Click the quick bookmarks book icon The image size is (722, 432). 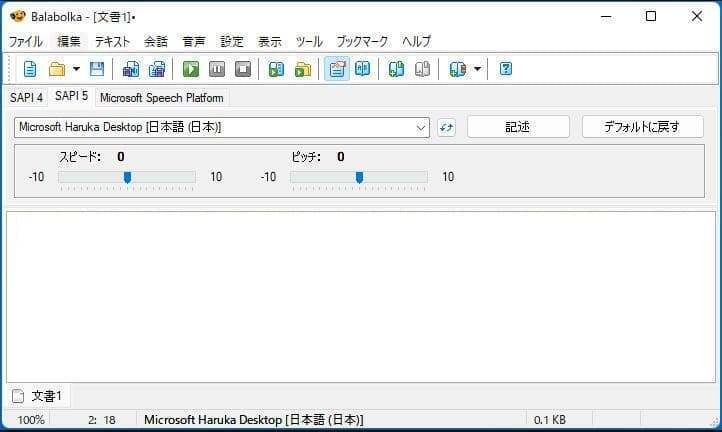[458, 69]
